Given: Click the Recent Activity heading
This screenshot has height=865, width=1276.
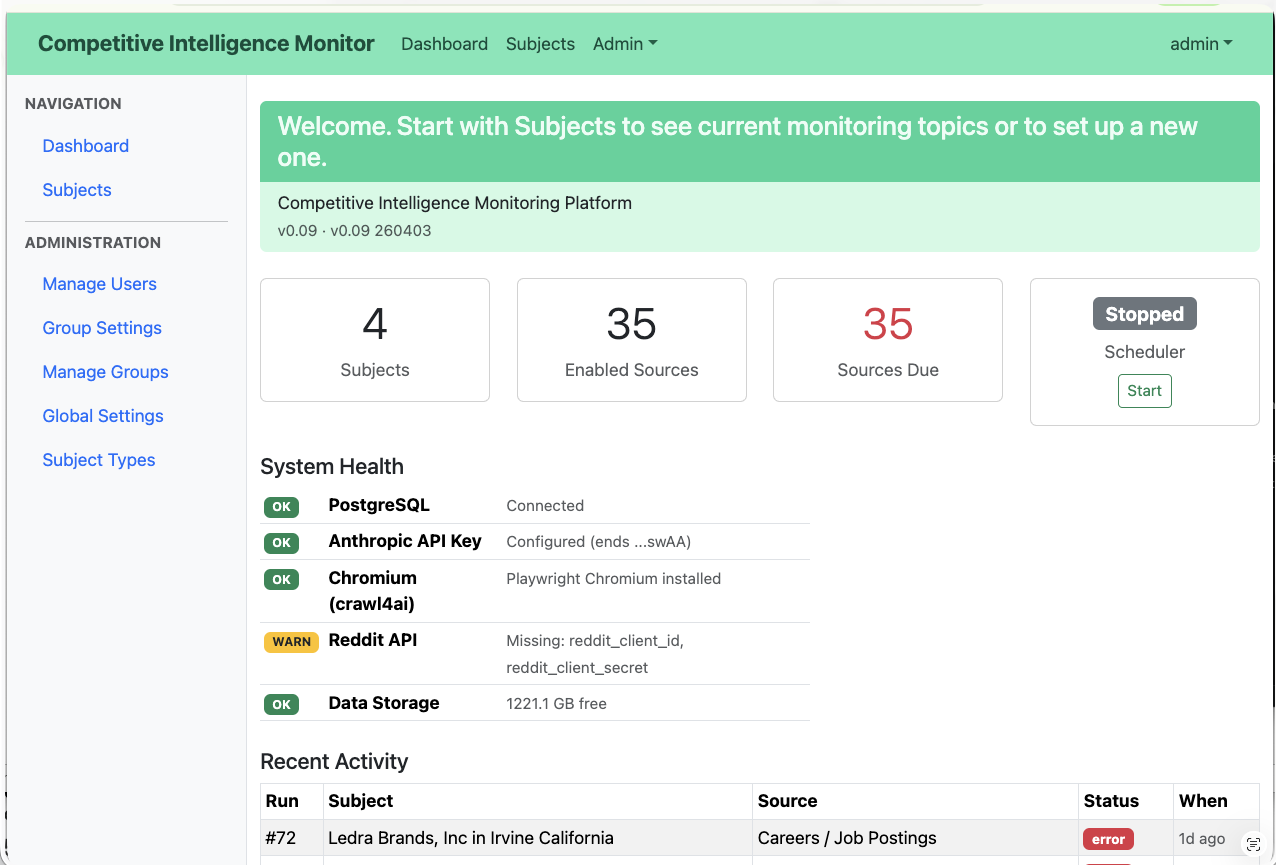Looking at the screenshot, I should click(x=334, y=762).
